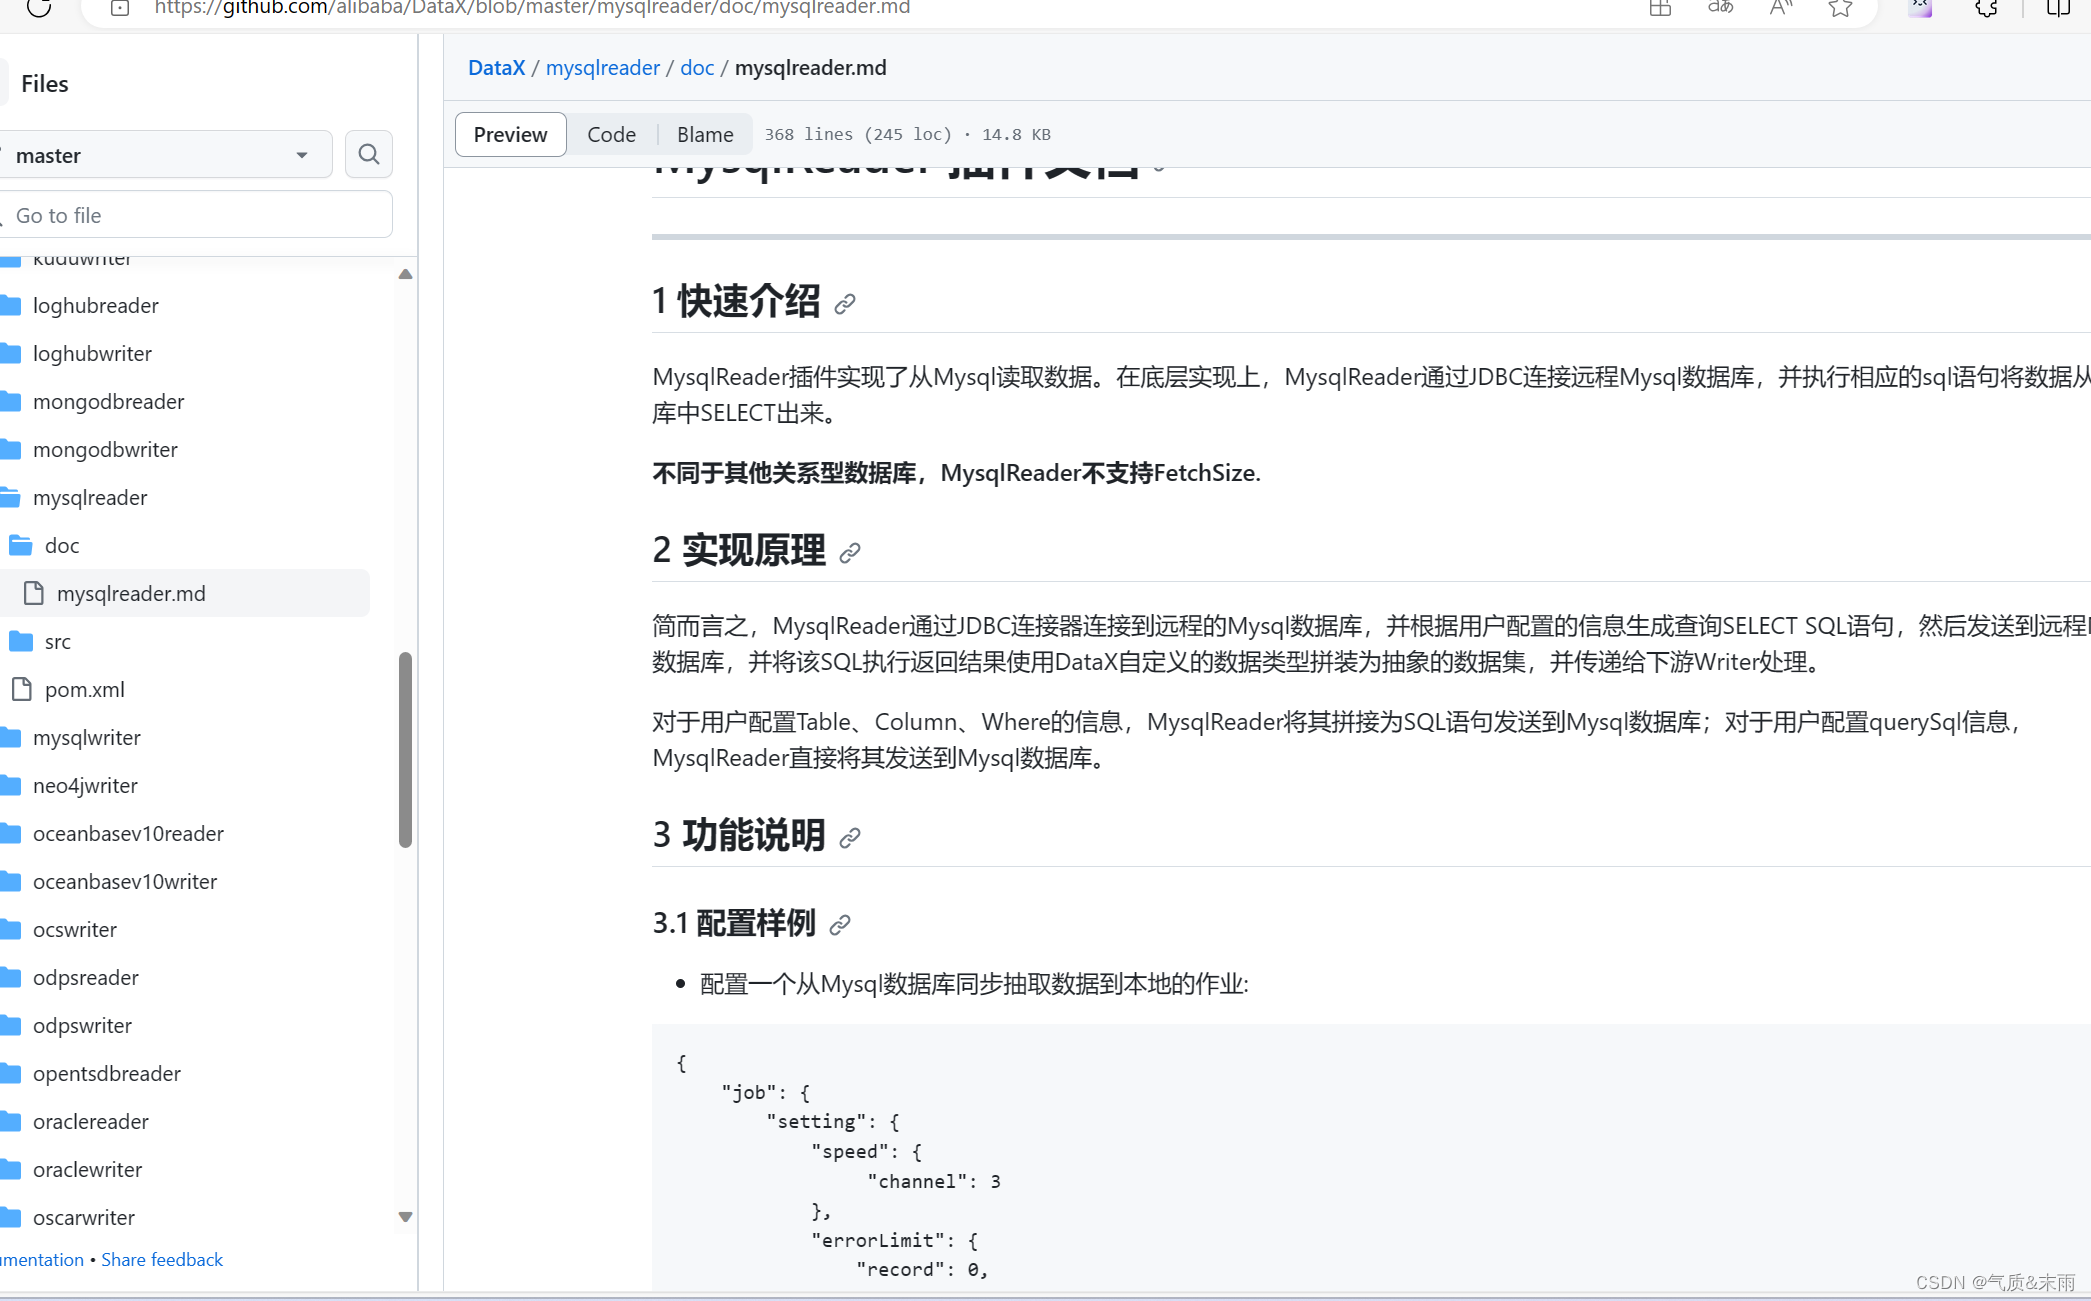Expand the oraclewriter folder

point(88,1169)
